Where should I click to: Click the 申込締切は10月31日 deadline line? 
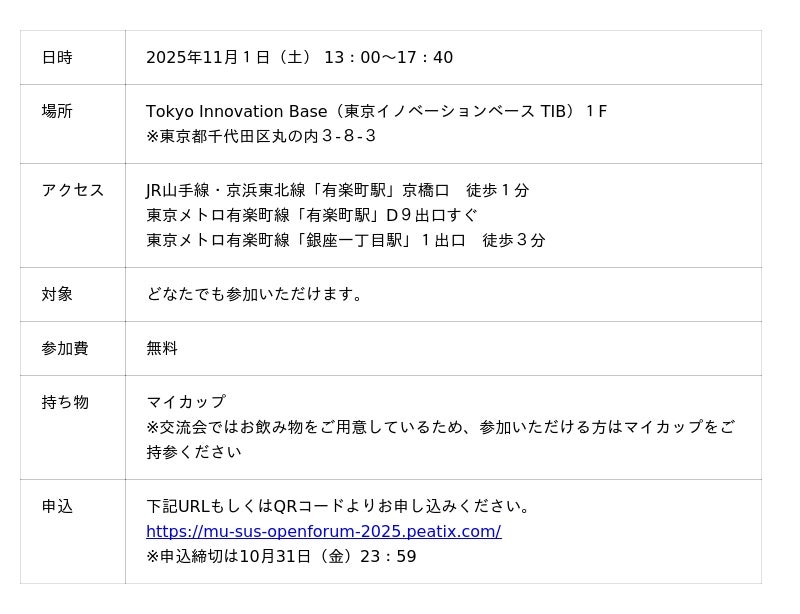pyautogui.click(x=281, y=556)
